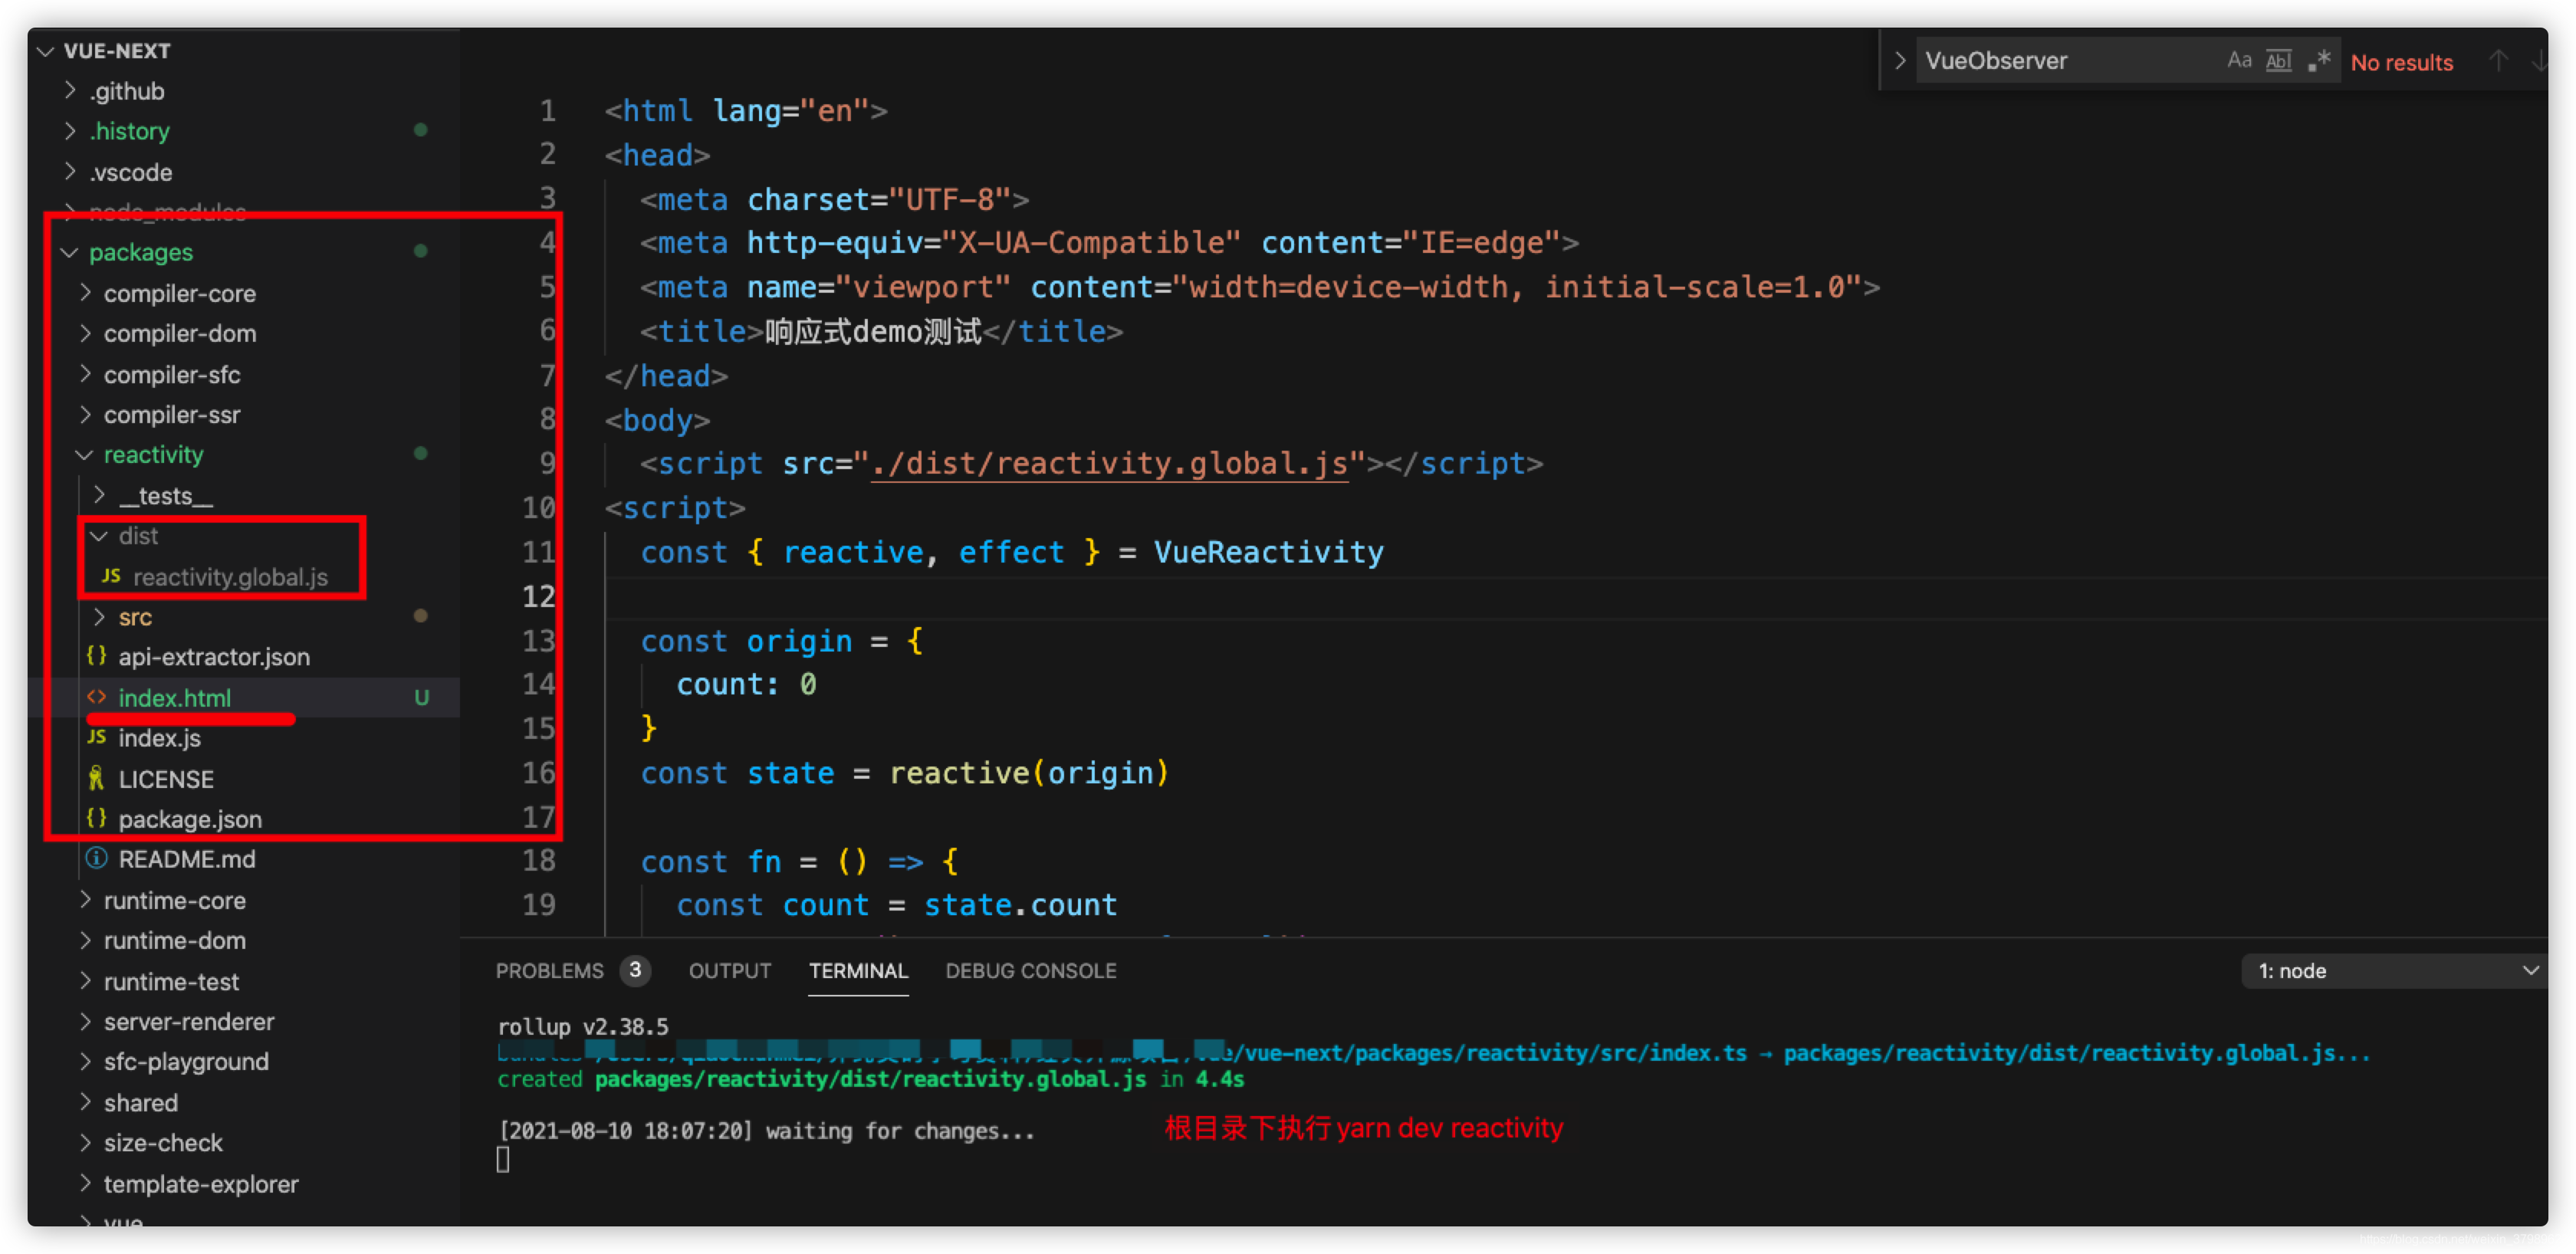Toggle Use Regular Expression in find widget
Image resolution: width=2576 pixels, height=1254 pixels.
coord(2319,61)
